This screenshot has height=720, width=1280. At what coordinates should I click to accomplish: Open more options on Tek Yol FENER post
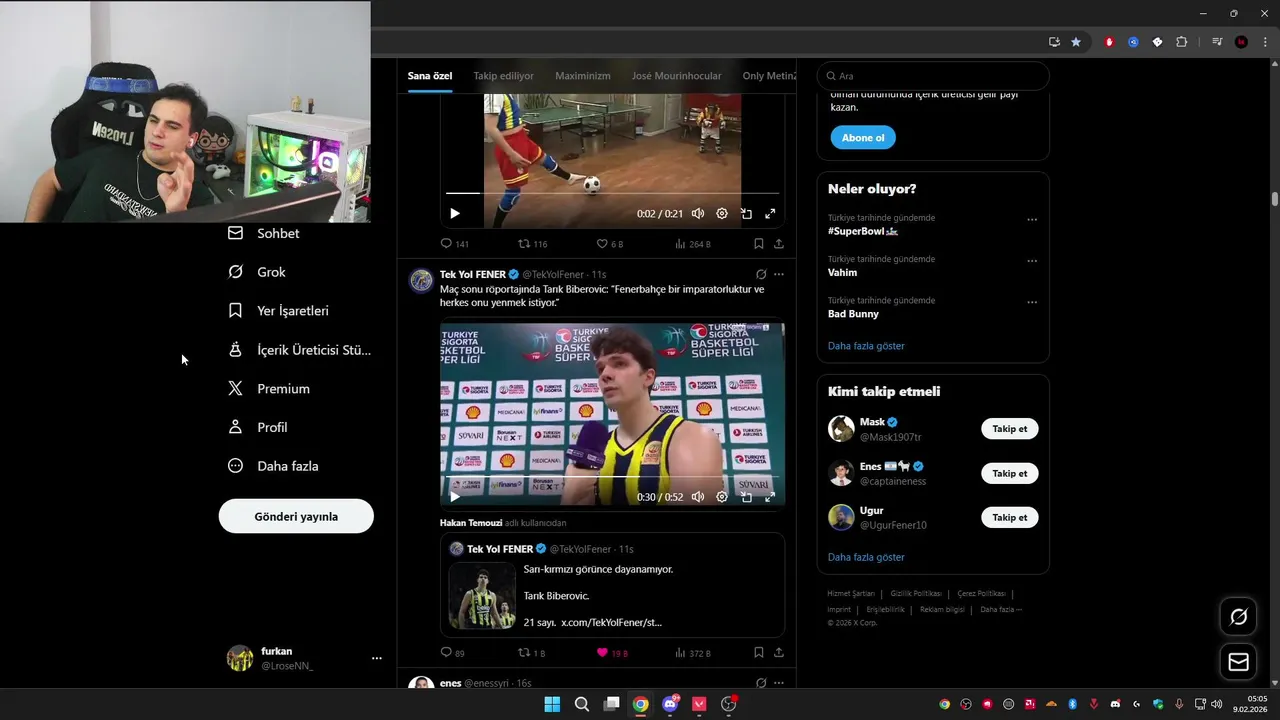[x=779, y=274]
